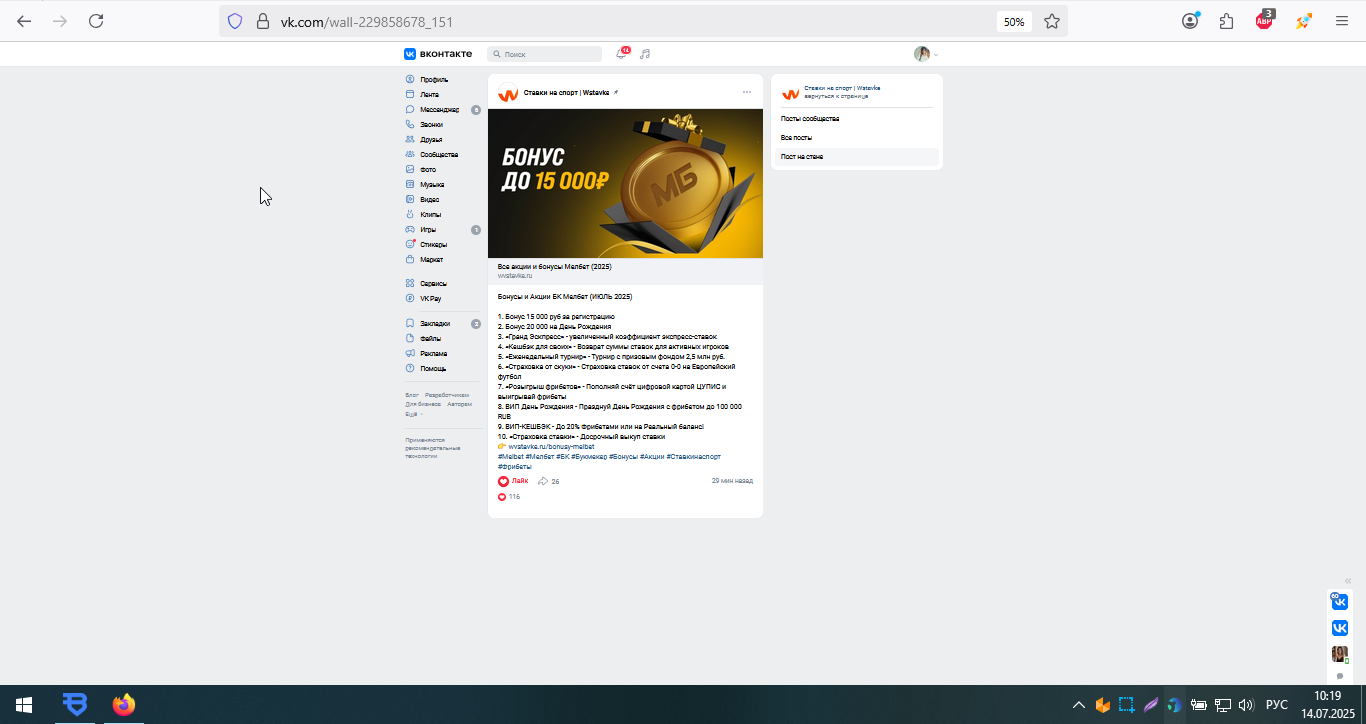Click the РУС language indicator
The image size is (1366, 724).
(x=1276, y=705)
